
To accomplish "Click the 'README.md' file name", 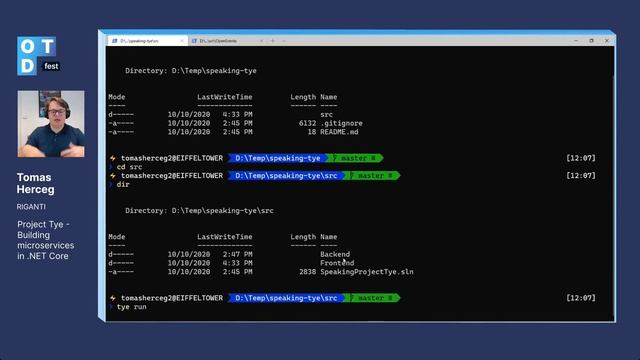I will tap(339, 132).
